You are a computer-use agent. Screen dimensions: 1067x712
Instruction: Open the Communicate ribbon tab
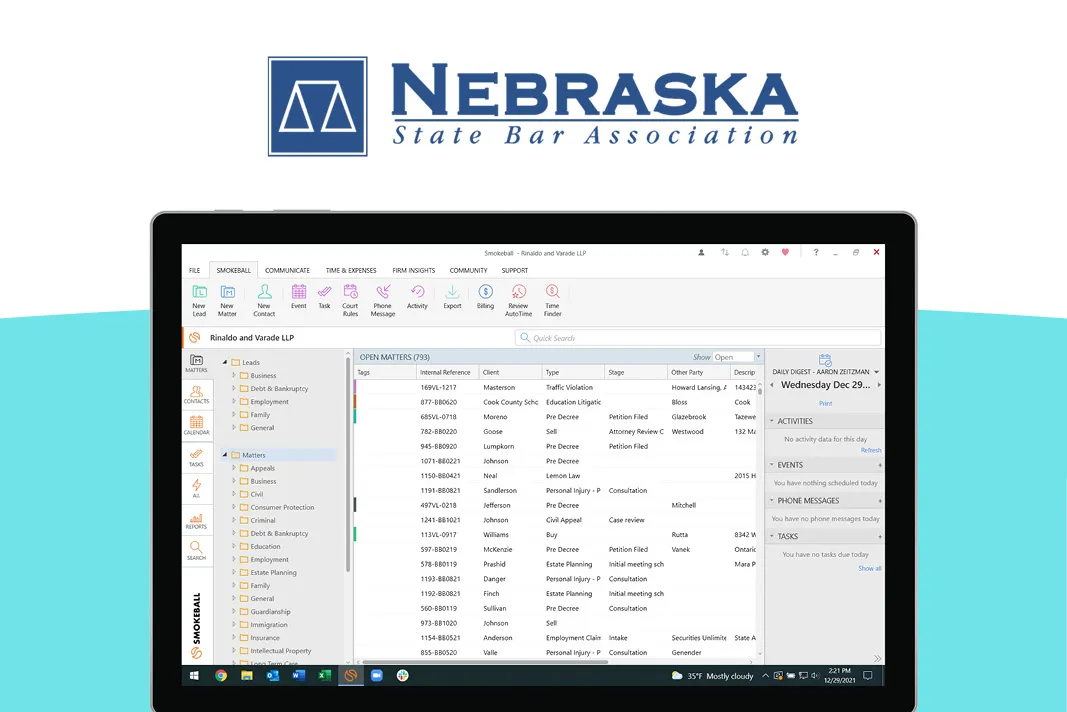tap(287, 270)
